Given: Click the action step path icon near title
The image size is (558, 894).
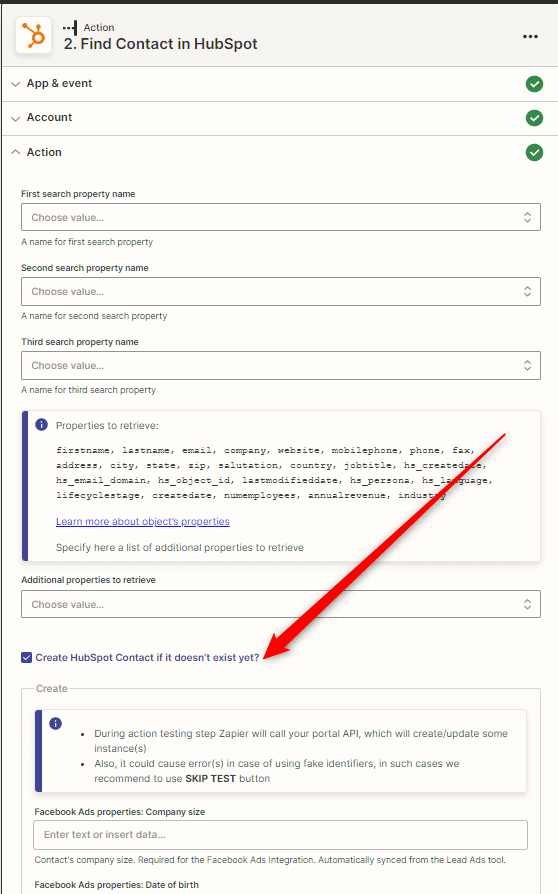Looking at the screenshot, I should [70, 27].
